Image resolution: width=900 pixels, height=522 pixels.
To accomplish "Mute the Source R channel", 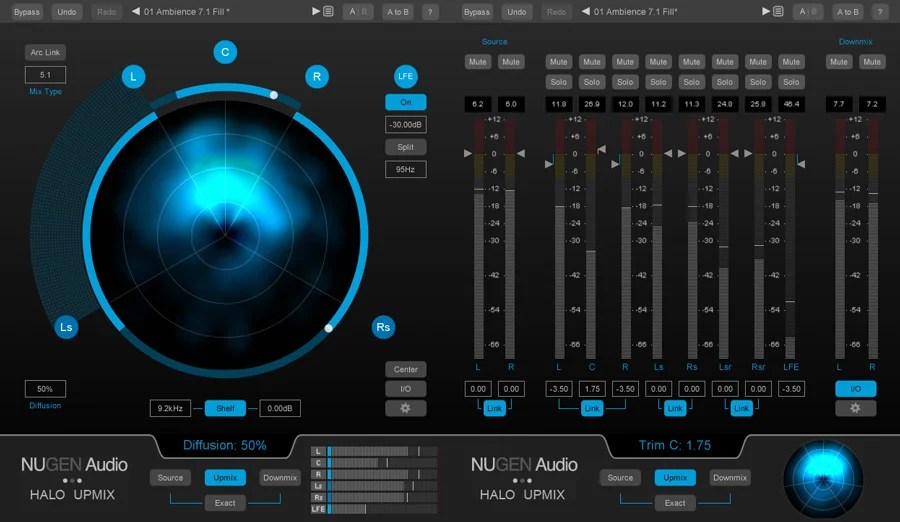I will tap(511, 62).
